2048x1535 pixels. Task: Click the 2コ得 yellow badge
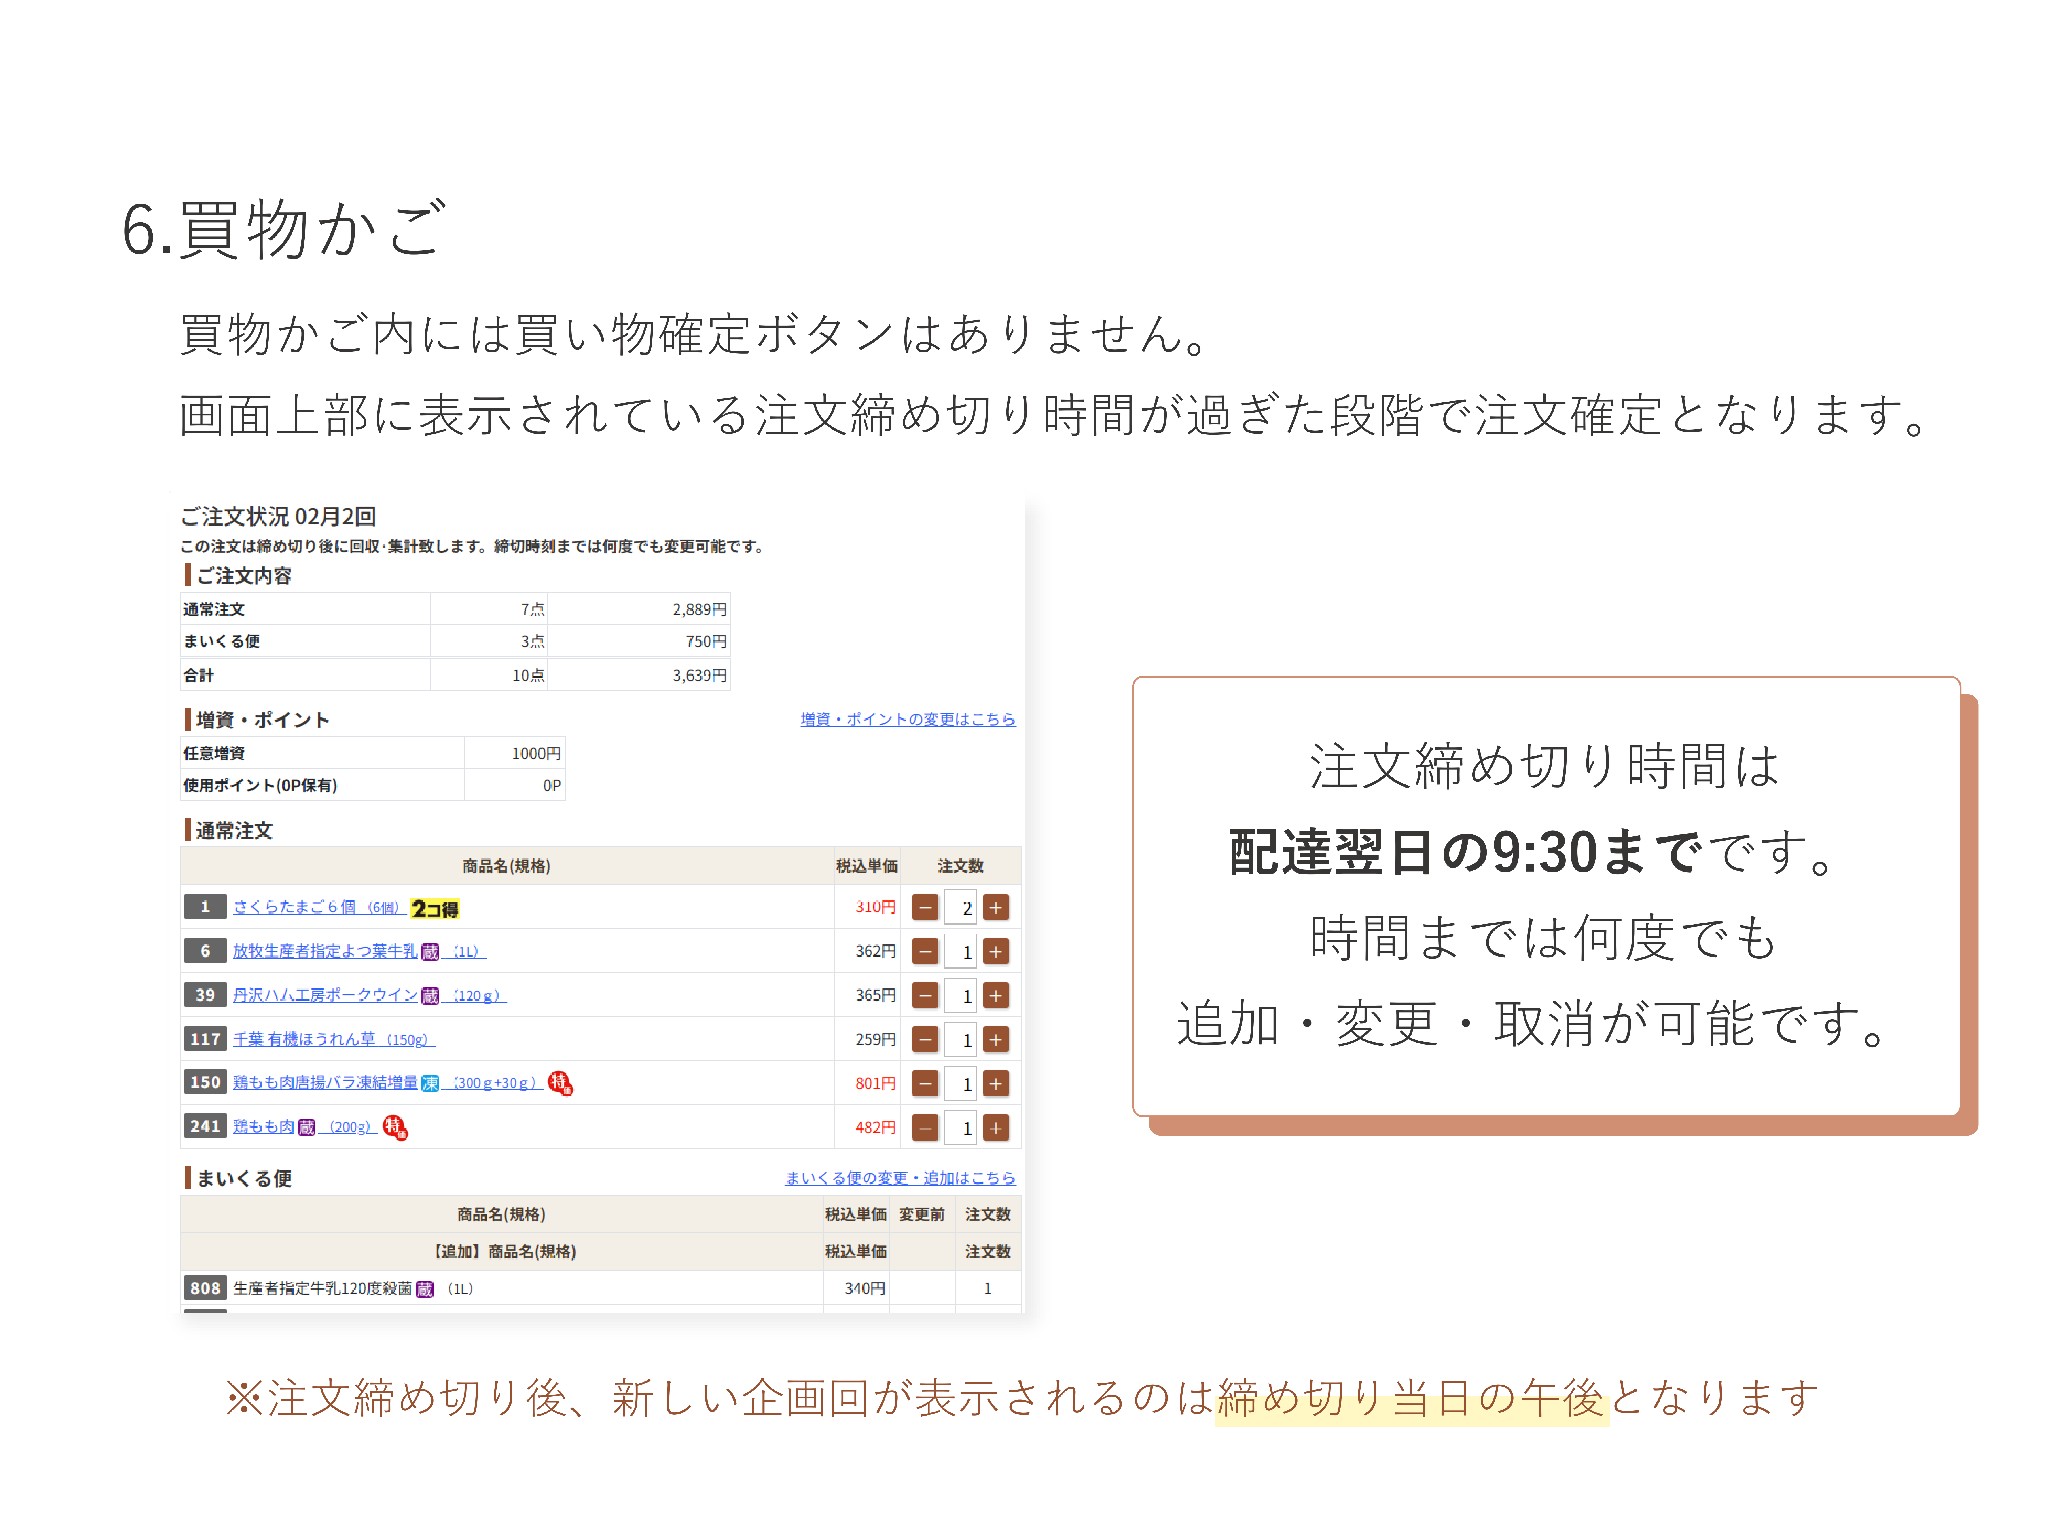(435, 908)
